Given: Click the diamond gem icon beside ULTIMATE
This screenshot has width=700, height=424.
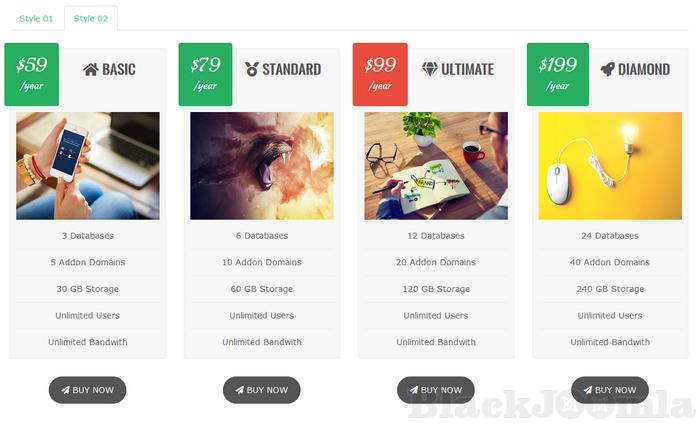Looking at the screenshot, I should pos(429,69).
